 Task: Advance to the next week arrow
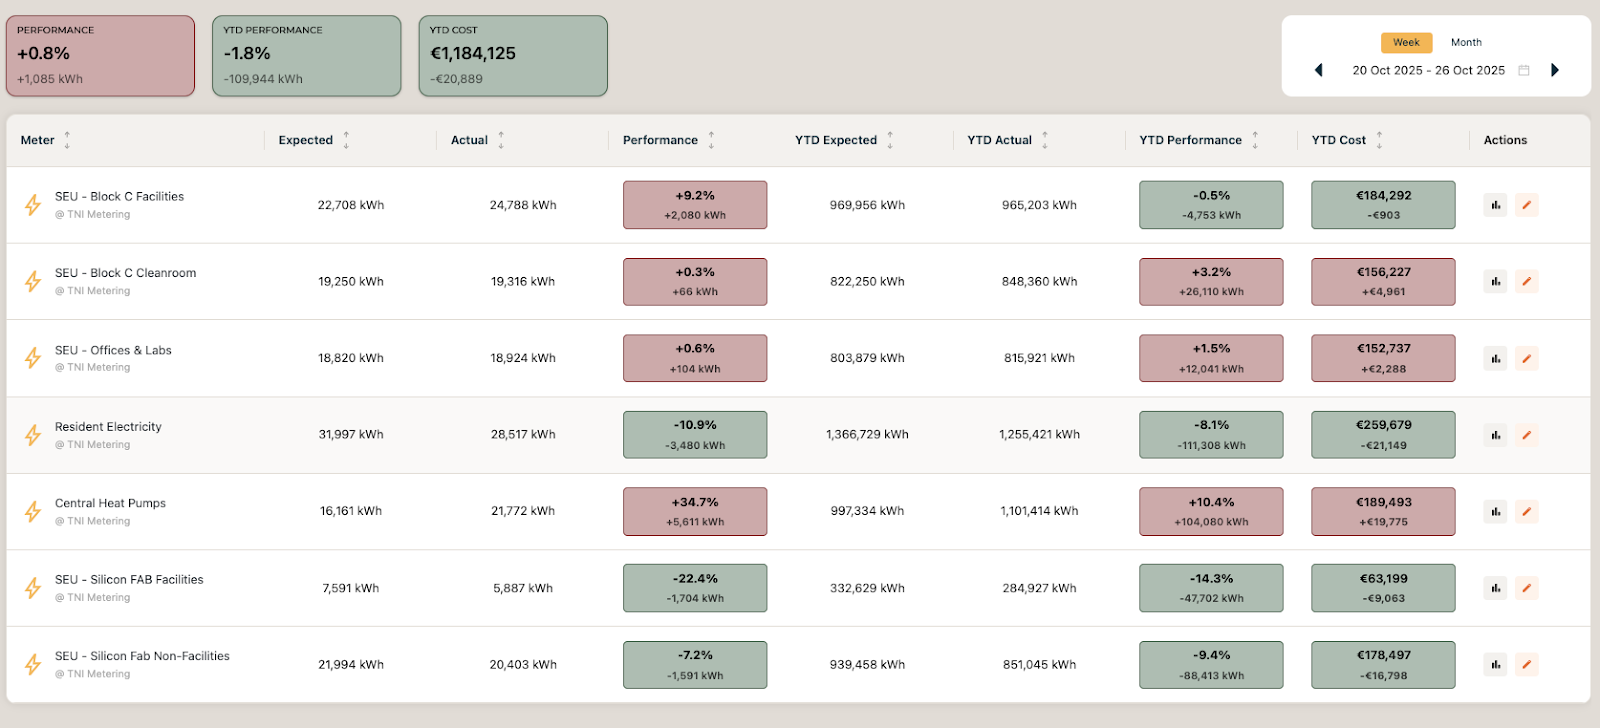[1554, 70]
